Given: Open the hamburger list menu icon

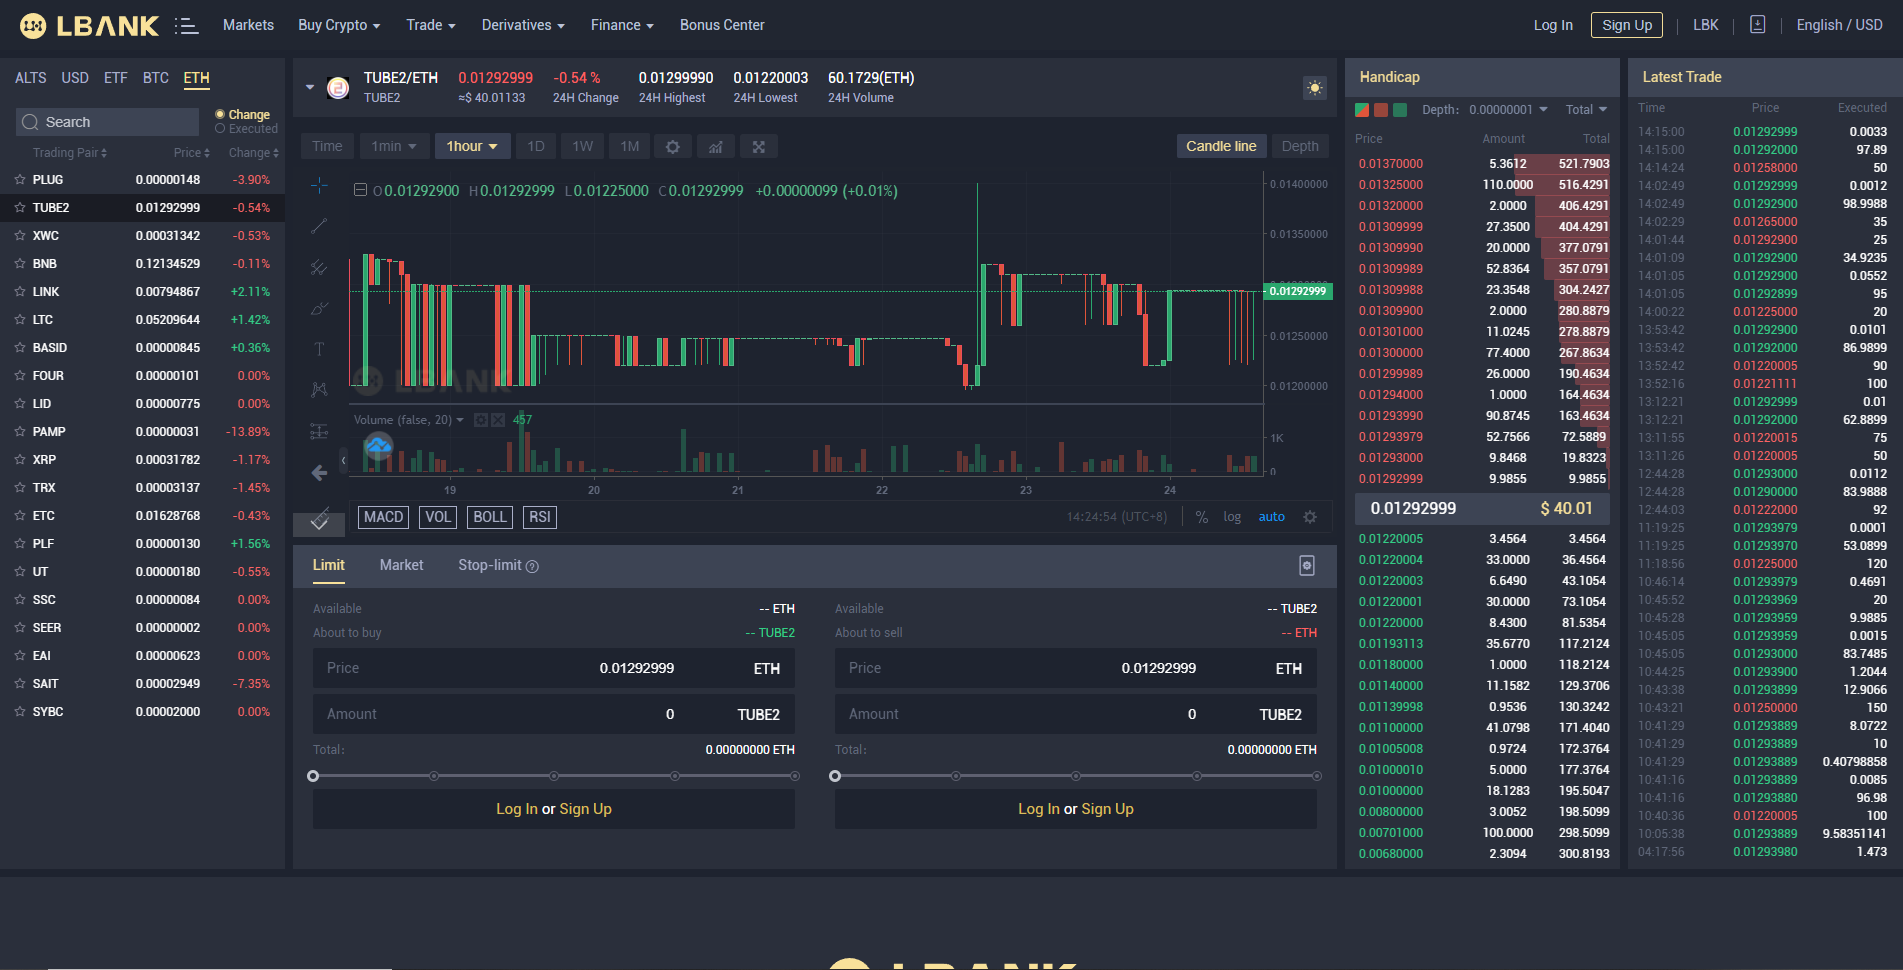Looking at the screenshot, I should (x=186, y=26).
